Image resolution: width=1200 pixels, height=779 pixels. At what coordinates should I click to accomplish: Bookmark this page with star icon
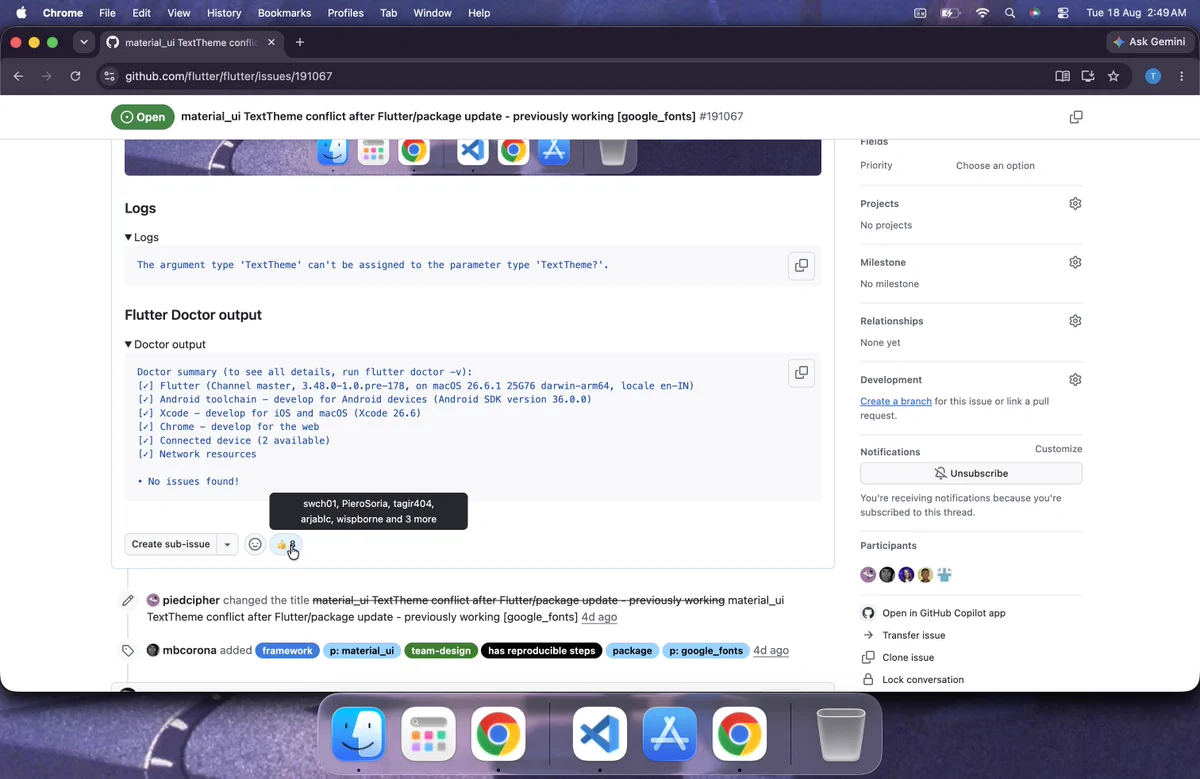[x=1113, y=76]
